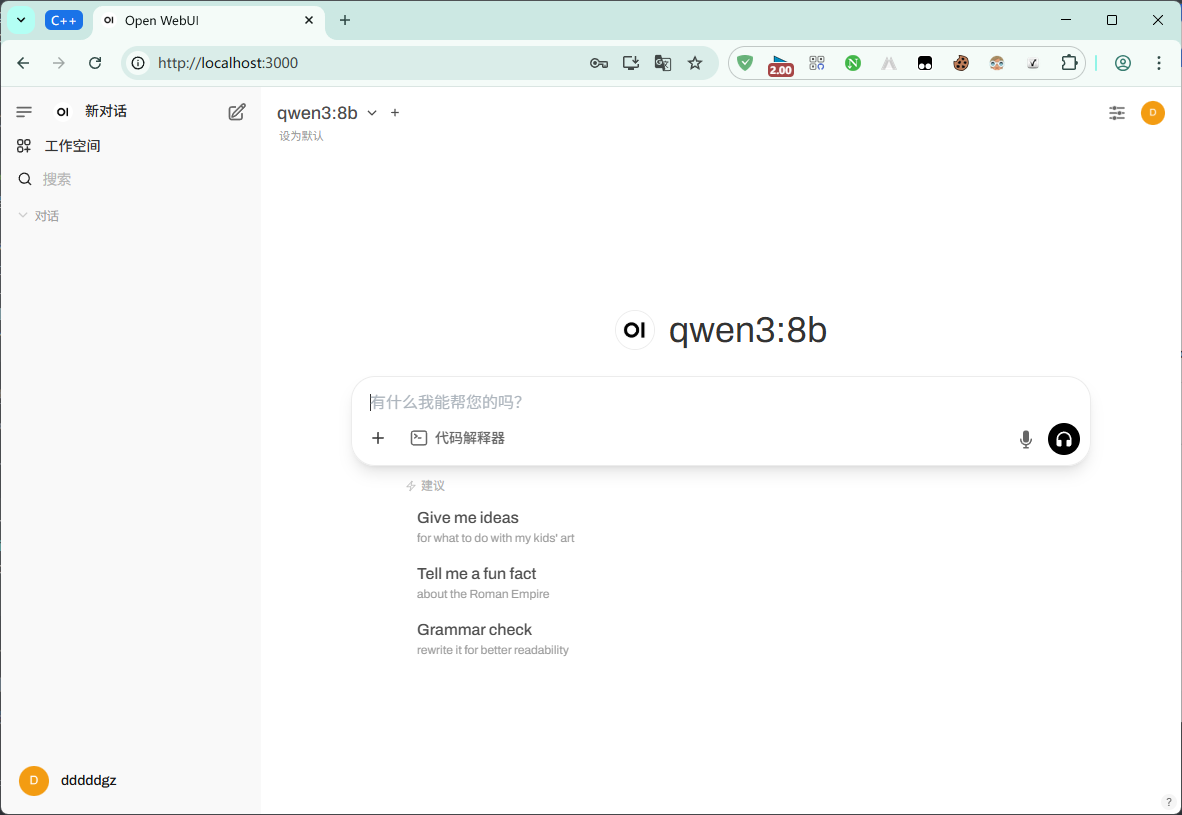Open the tab search dropdown arrow
This screenshot has width=1182, height=815.
coord(21,20)
